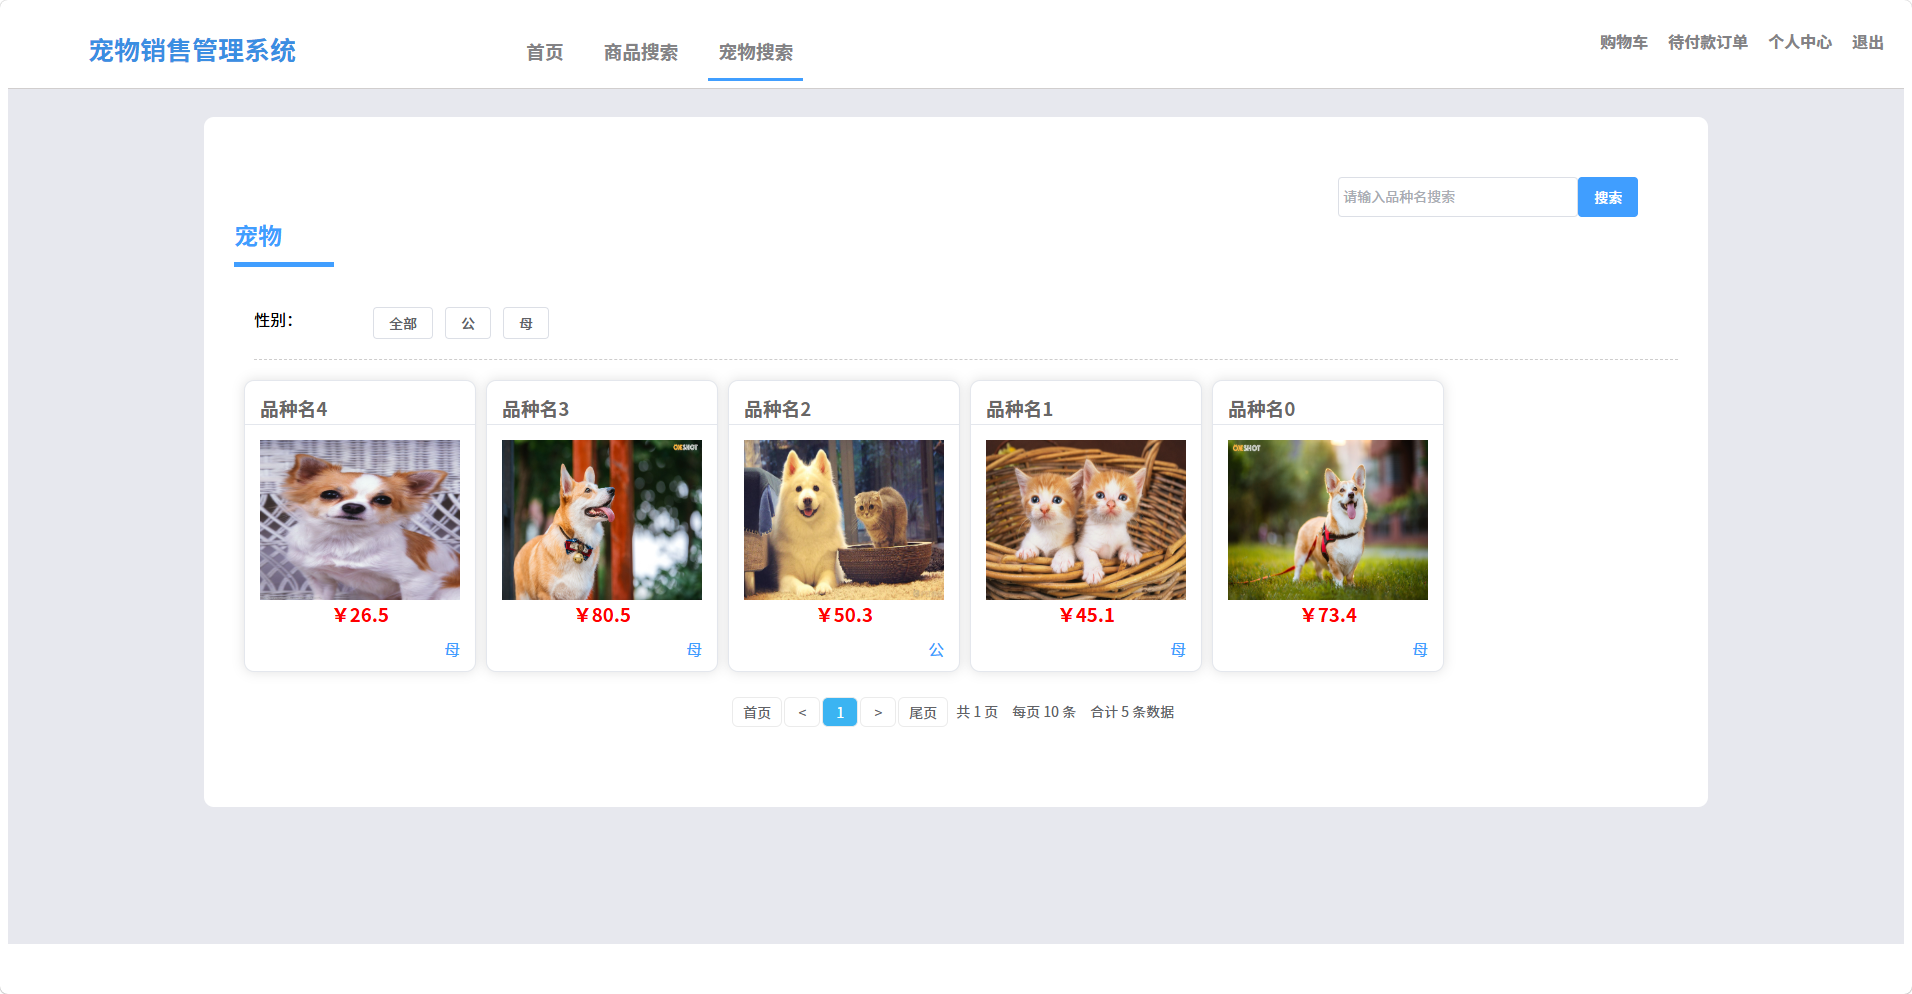
Task: Filter gender by 全部
Action: [403, 323]
